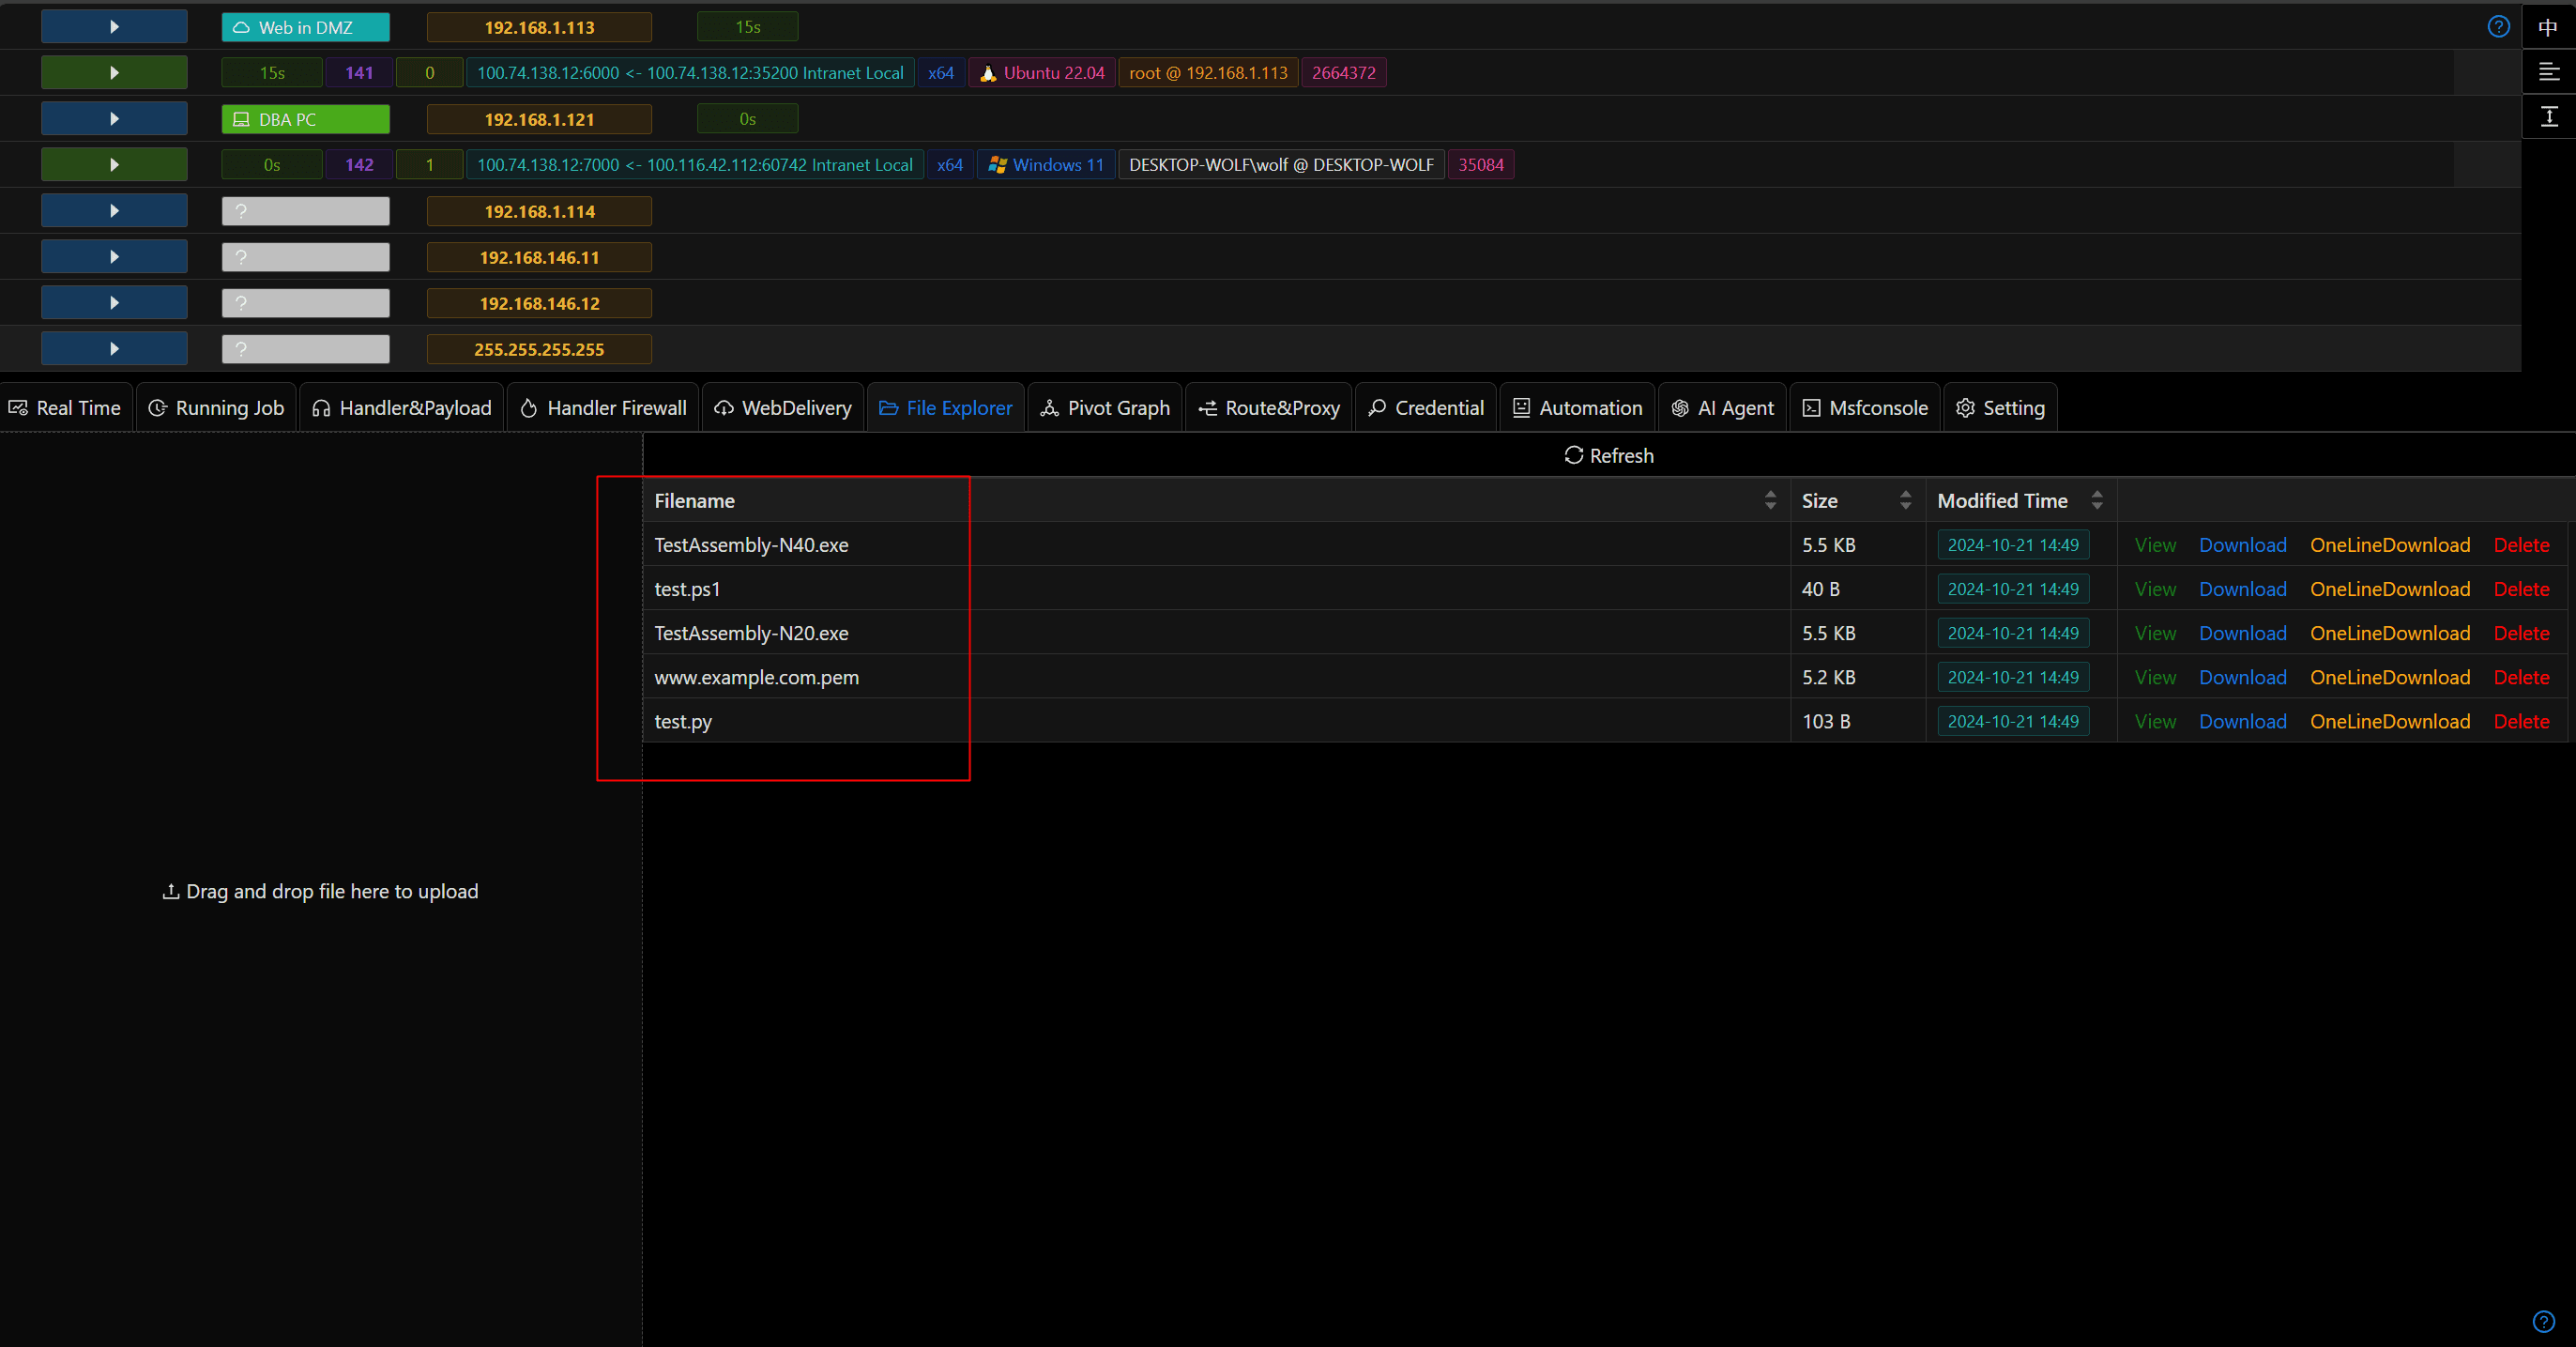2576x1347 pixels.
Task: Switch to the Msfconsole tab
Action: [1864, 408]
